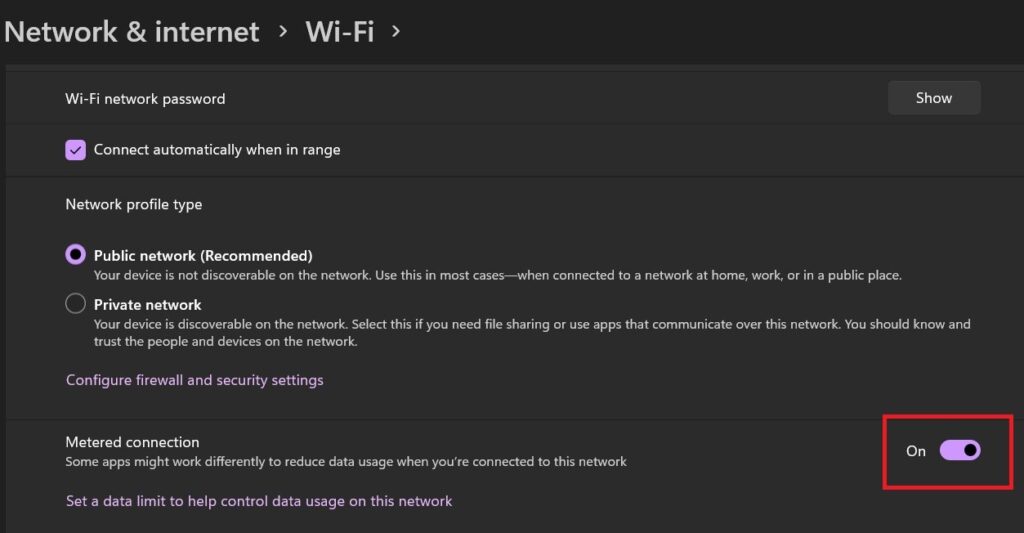Uncheck Connect automatically when in range

[x=76, y=150]
